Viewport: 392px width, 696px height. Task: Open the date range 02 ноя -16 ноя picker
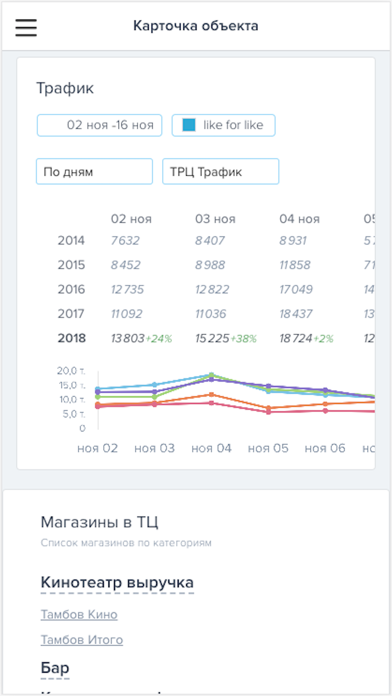tap(99, 125)
